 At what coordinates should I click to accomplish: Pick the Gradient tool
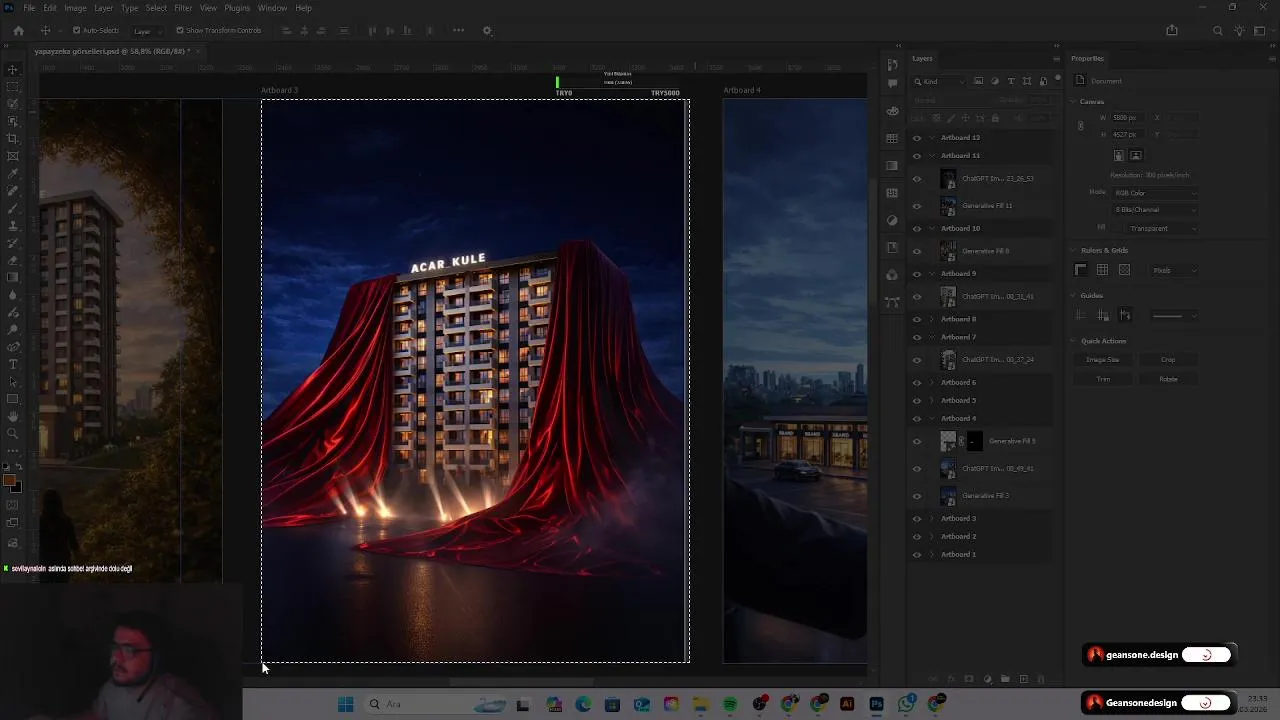[13, 277]
